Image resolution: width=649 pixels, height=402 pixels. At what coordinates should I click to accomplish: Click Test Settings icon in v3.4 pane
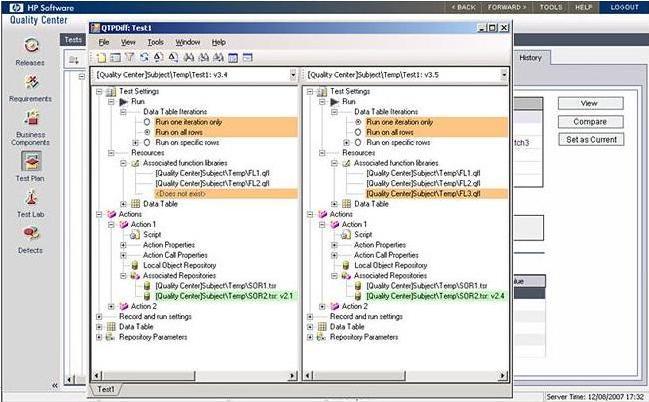click(111, 91)
